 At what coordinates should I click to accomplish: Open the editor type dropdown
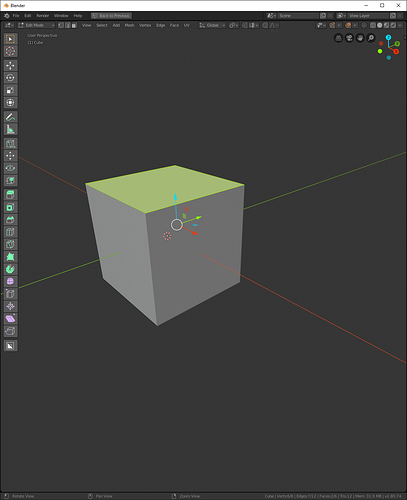9,25
